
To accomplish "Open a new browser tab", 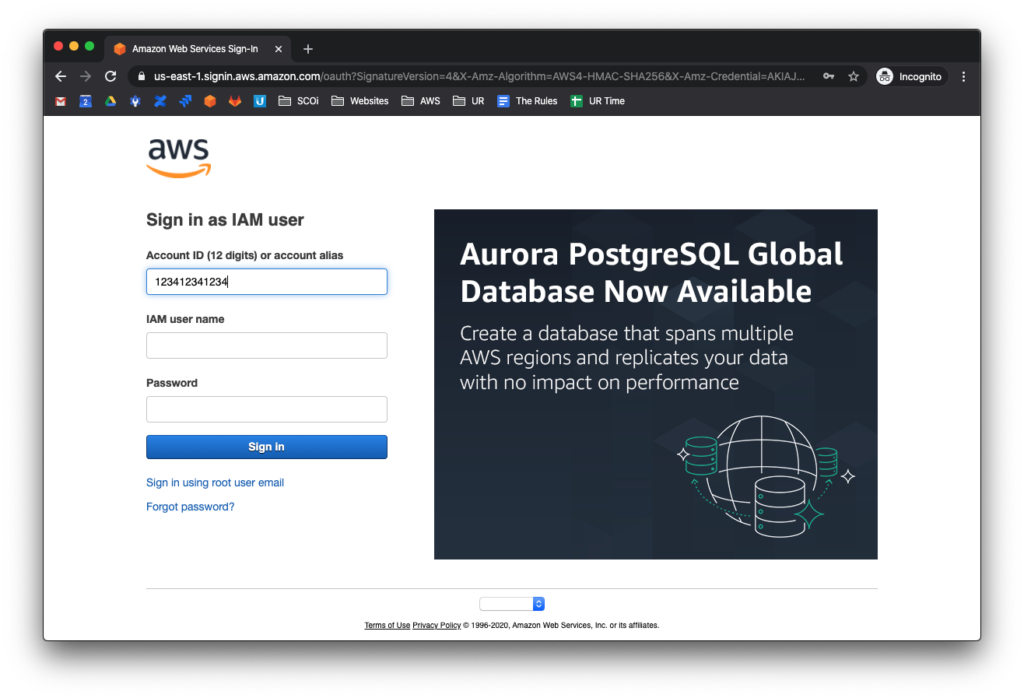I will click(308, 49).
